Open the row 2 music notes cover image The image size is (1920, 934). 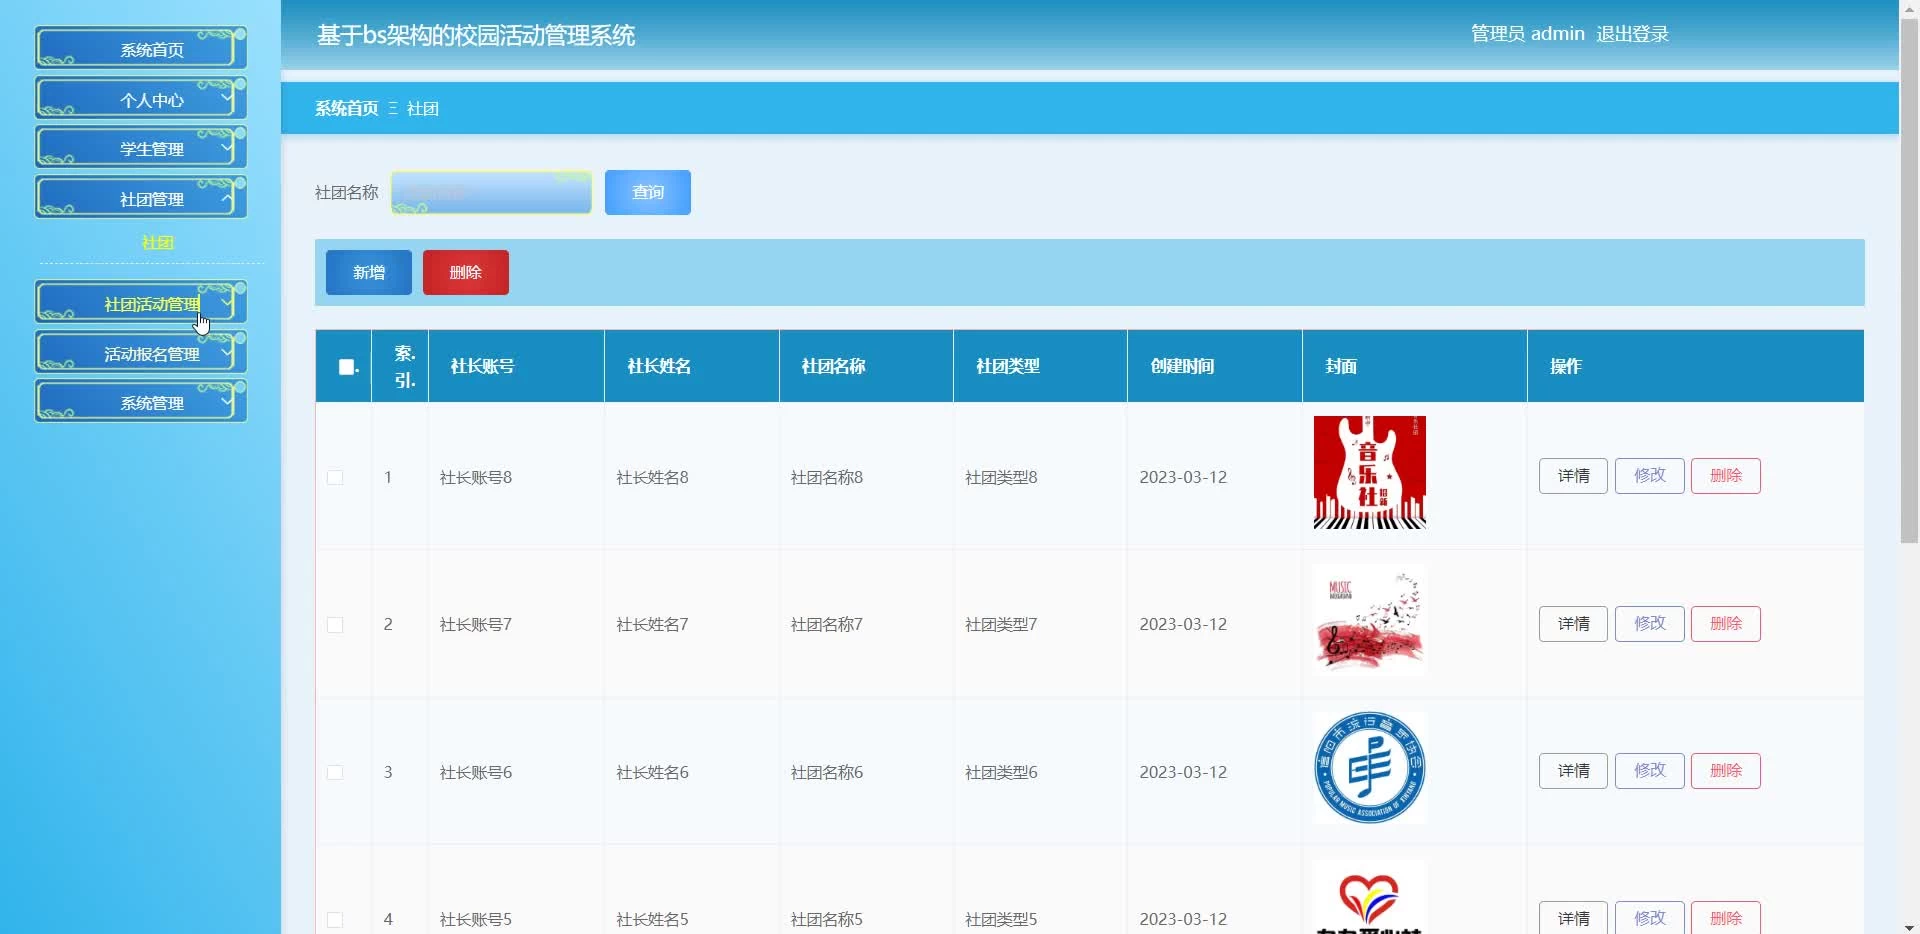click(1370, 620)
